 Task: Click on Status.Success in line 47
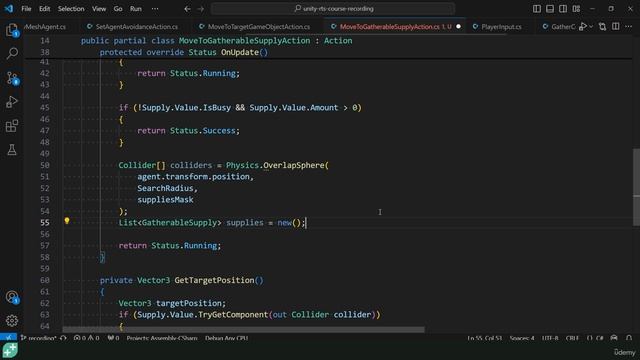(202, 131)
